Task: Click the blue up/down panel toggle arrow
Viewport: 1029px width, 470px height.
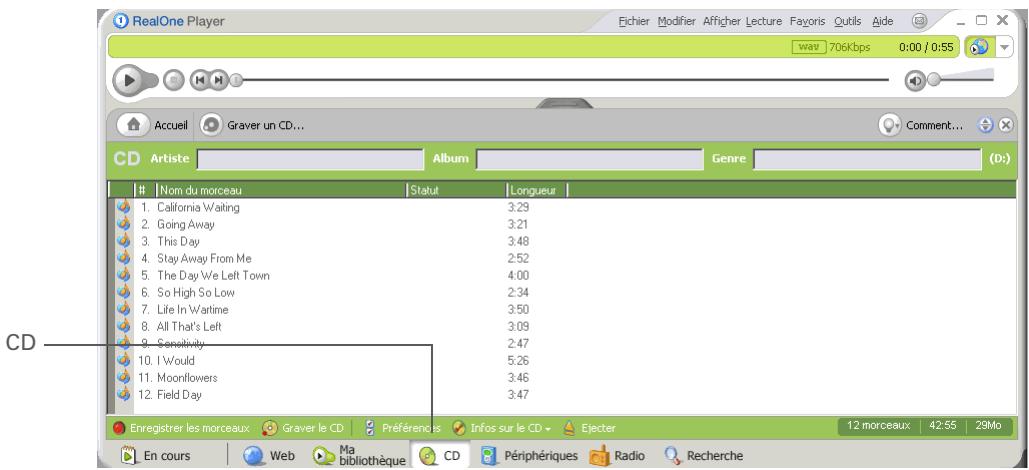Action: pos(986,125)
